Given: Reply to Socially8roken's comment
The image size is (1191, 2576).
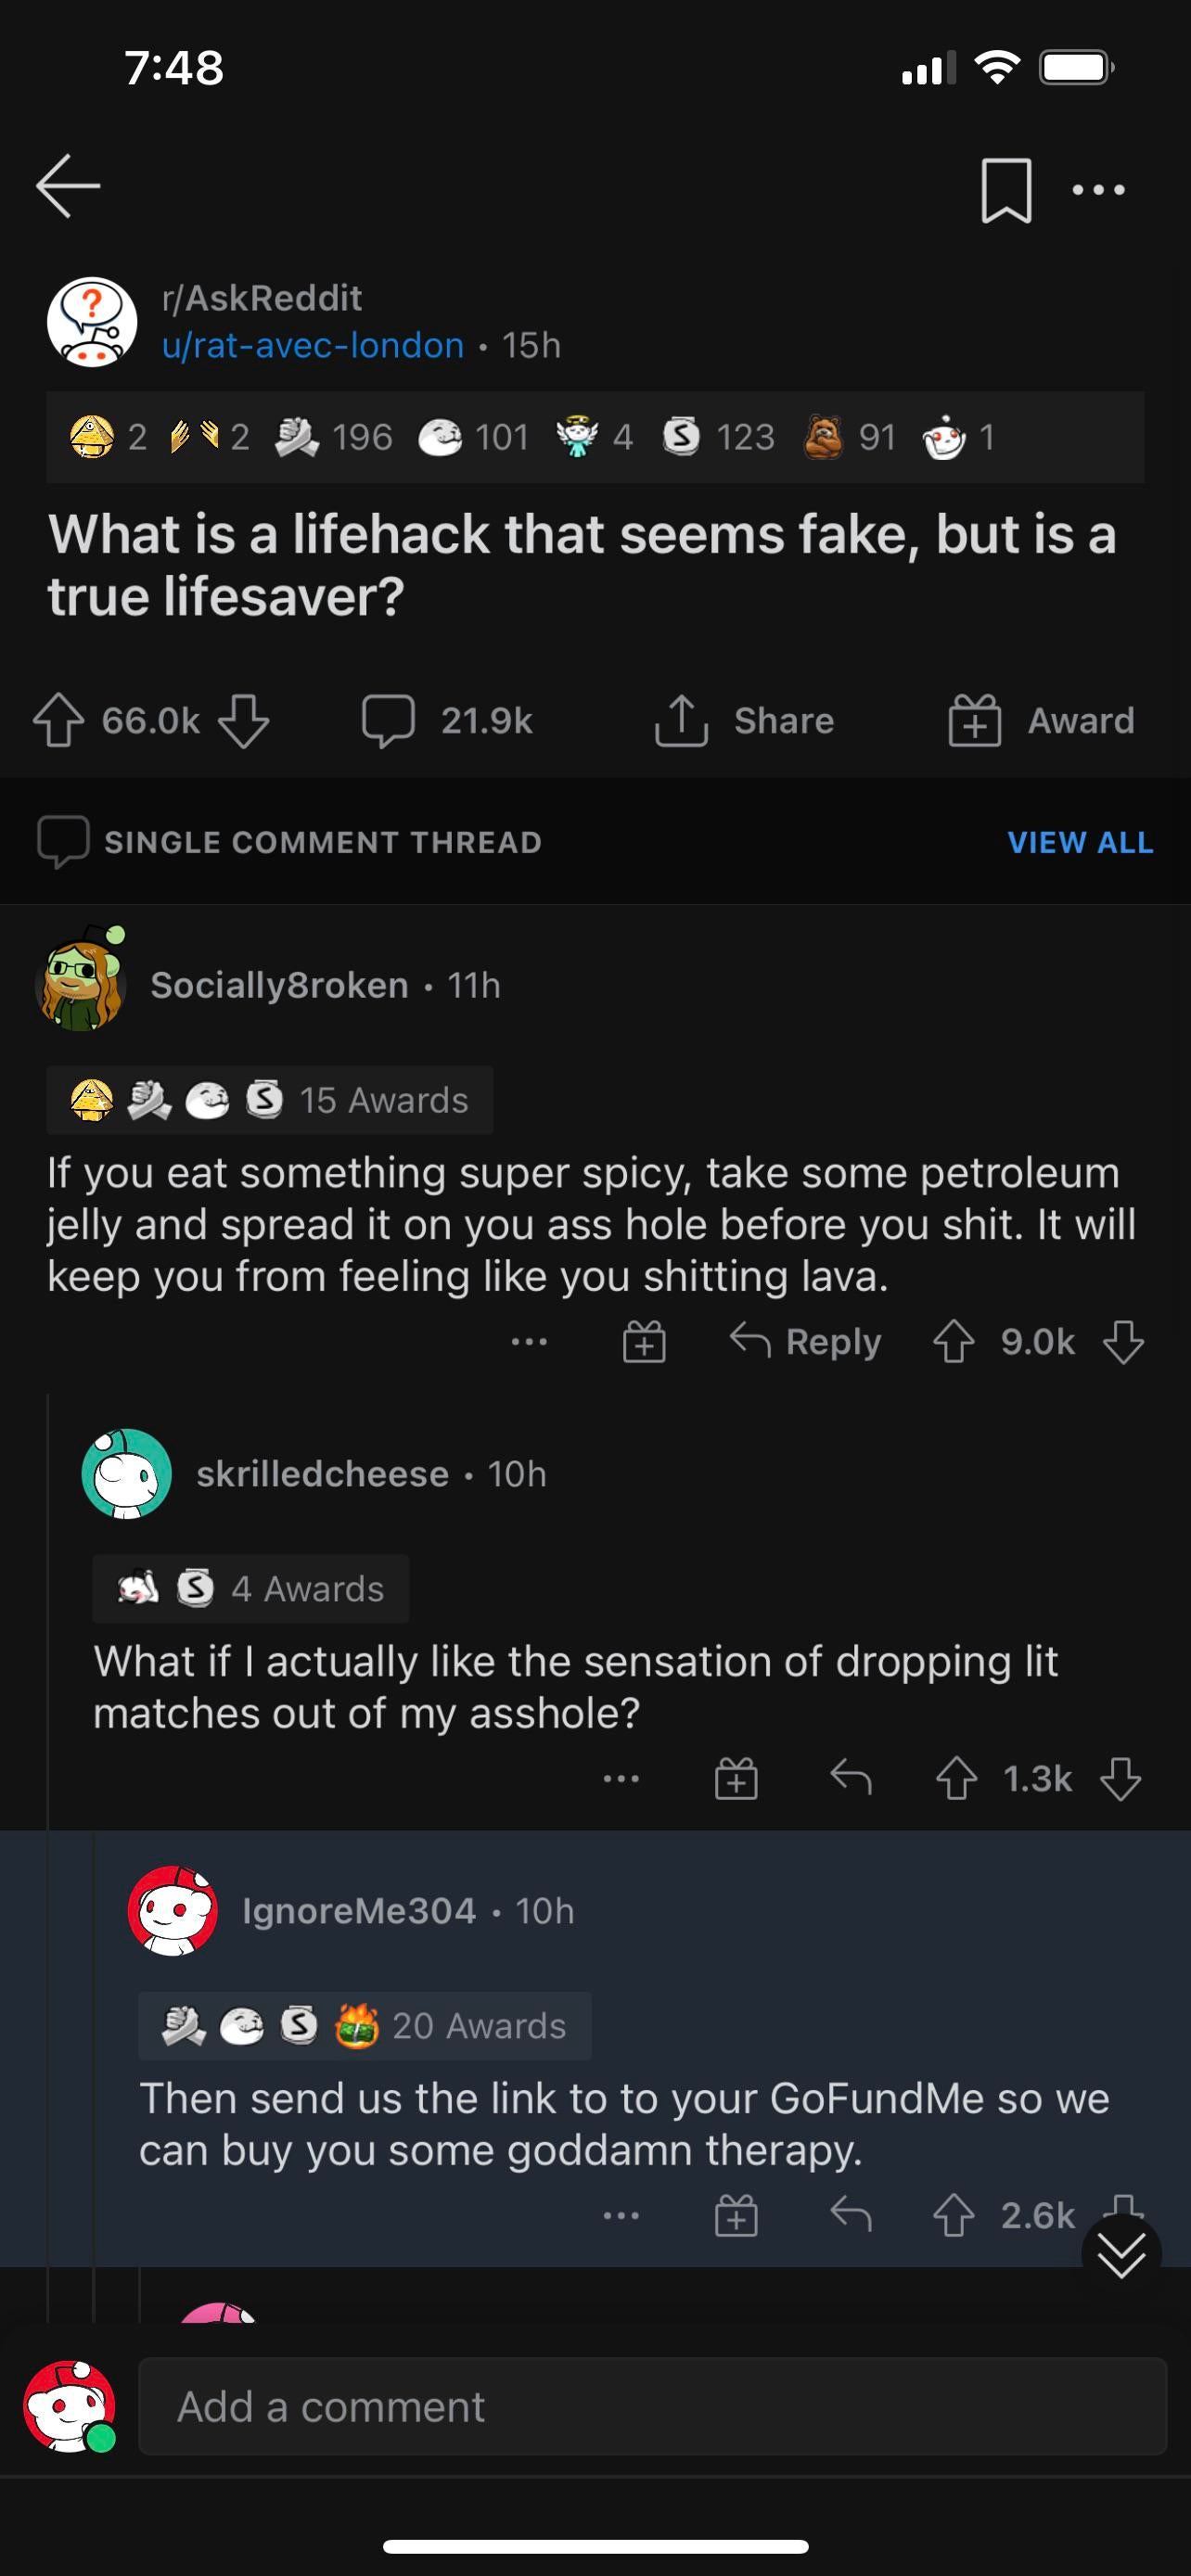Looking at the screenshot, I should click(806, 1341).
